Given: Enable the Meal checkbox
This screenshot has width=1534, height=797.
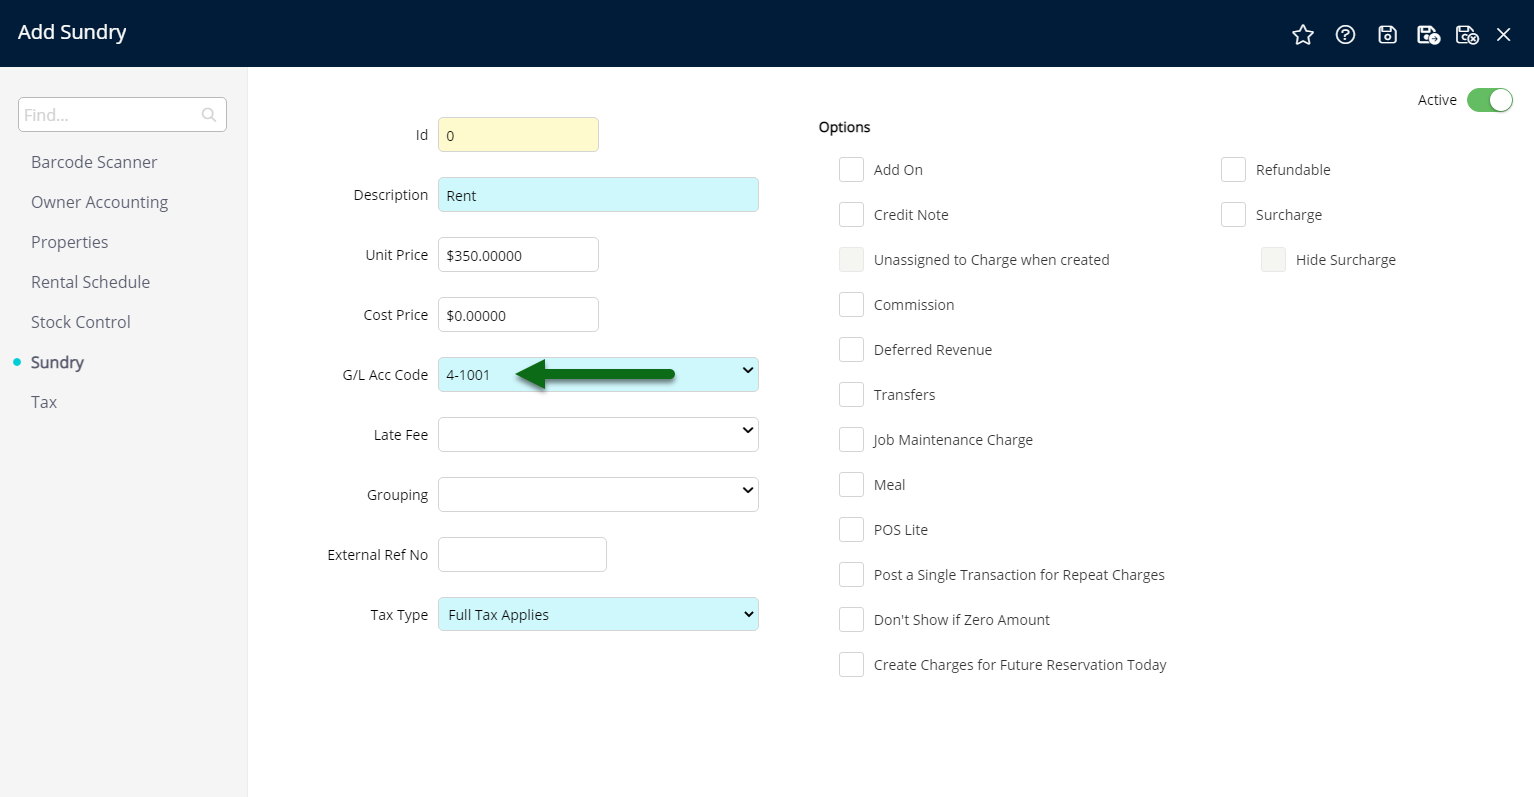Looking at the screenshot, I should pyautogui.click(x=851, y=484).
